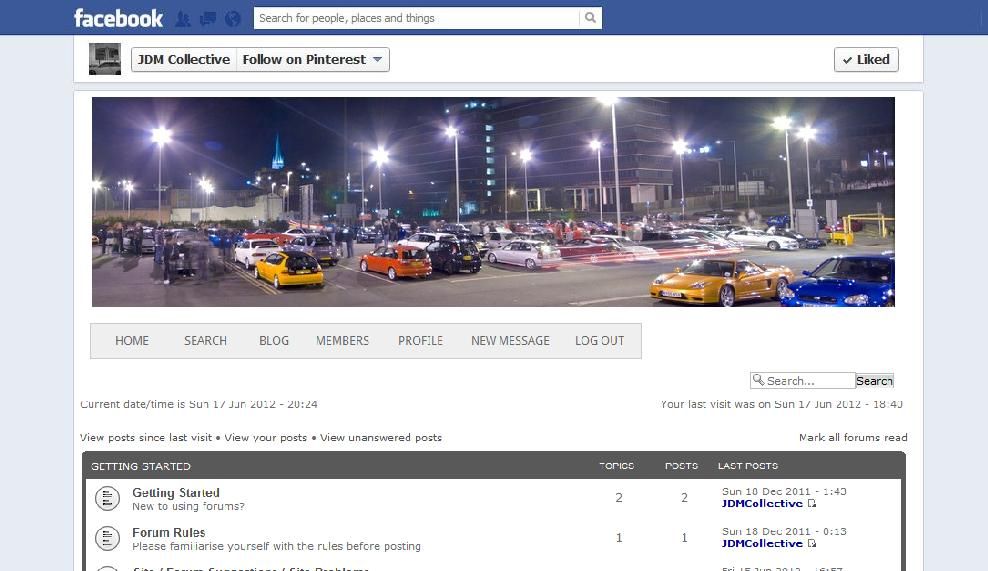The height and width of the screenshot is (571, 988).
Task: Click 'Your last visit was on' text
Action: [781, 404]
